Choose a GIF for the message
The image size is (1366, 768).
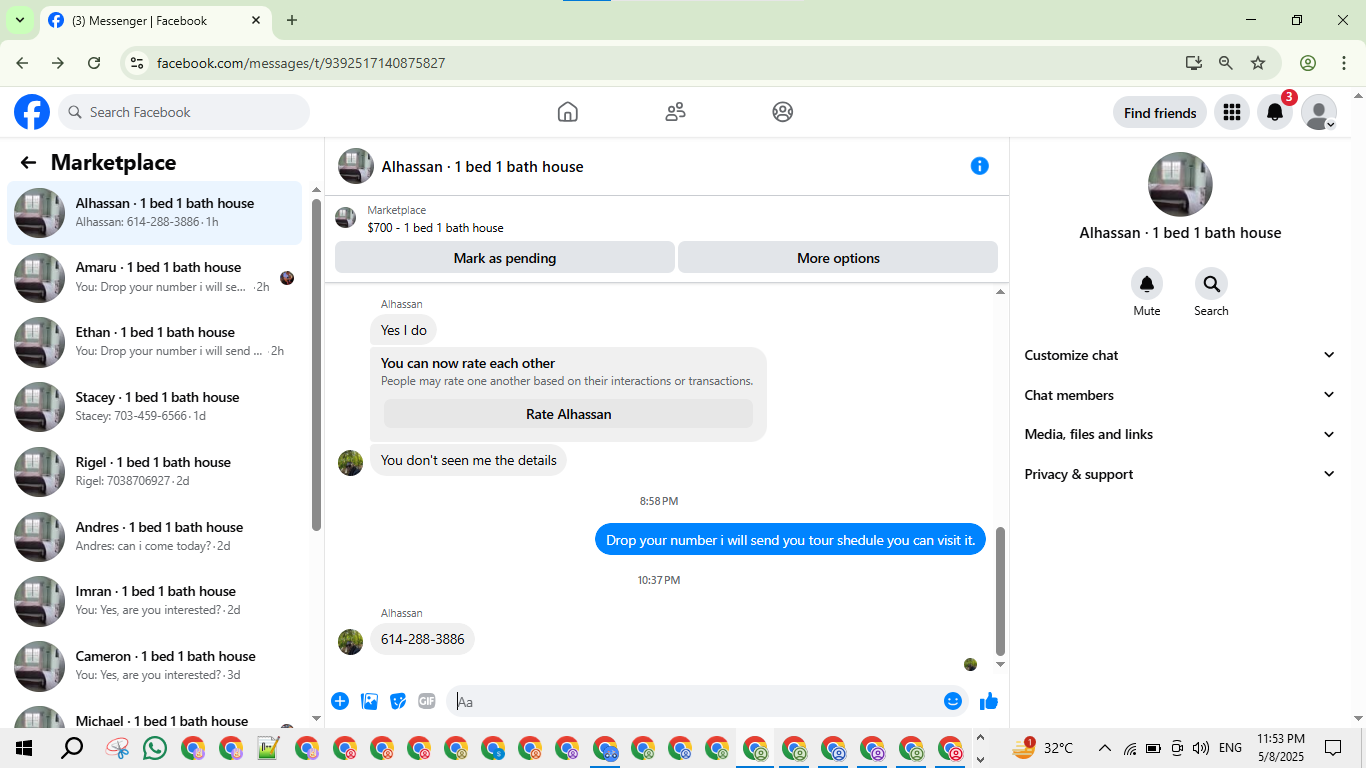(427, 701)
